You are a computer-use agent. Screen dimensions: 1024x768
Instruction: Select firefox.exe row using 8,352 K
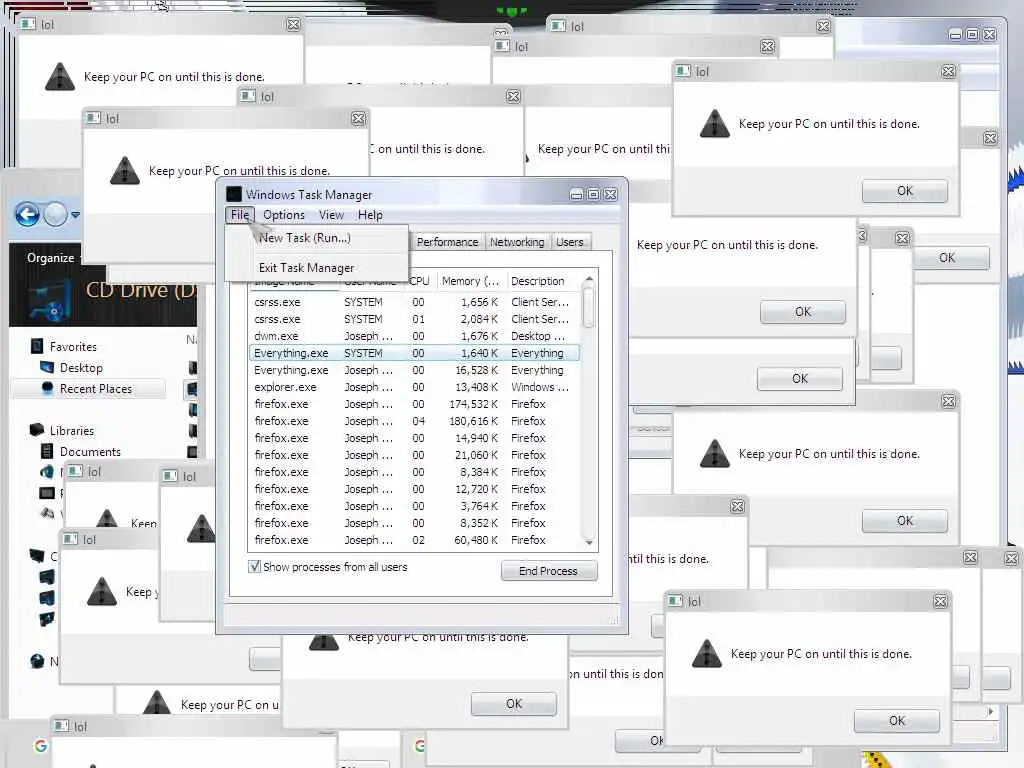pos(414,523)
